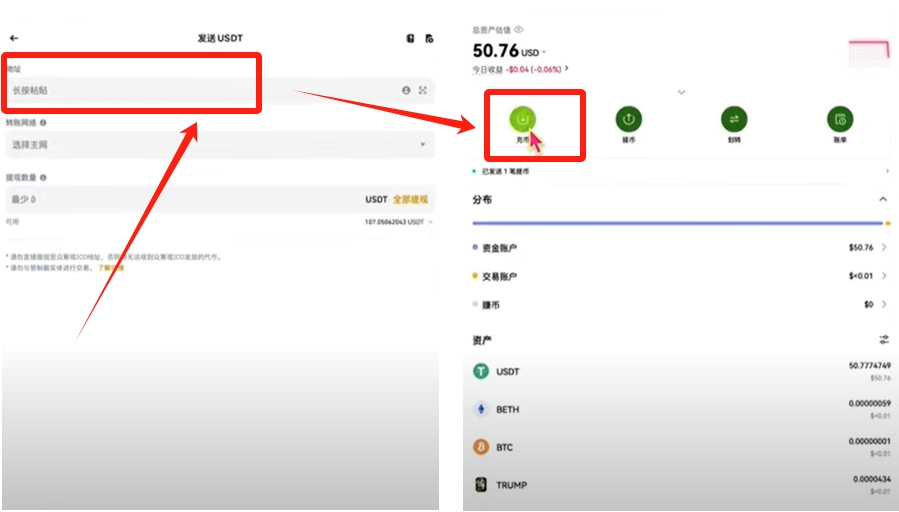This screenshot has width=899, height=512.
Task: Tap the 账单 bills icon
Action: (840, 119)
